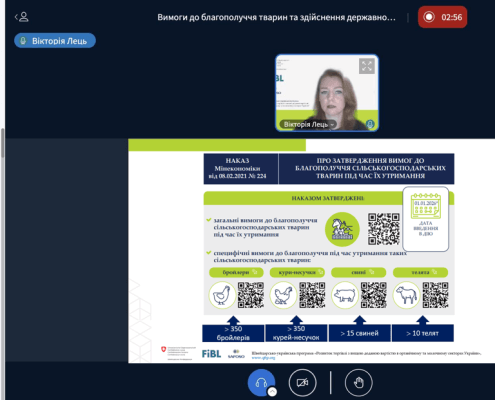The width and height of the screenshot is (495, 400).
Task: Click the Вікторія Лець webcam thumbnail
Action: click(327, 93)
